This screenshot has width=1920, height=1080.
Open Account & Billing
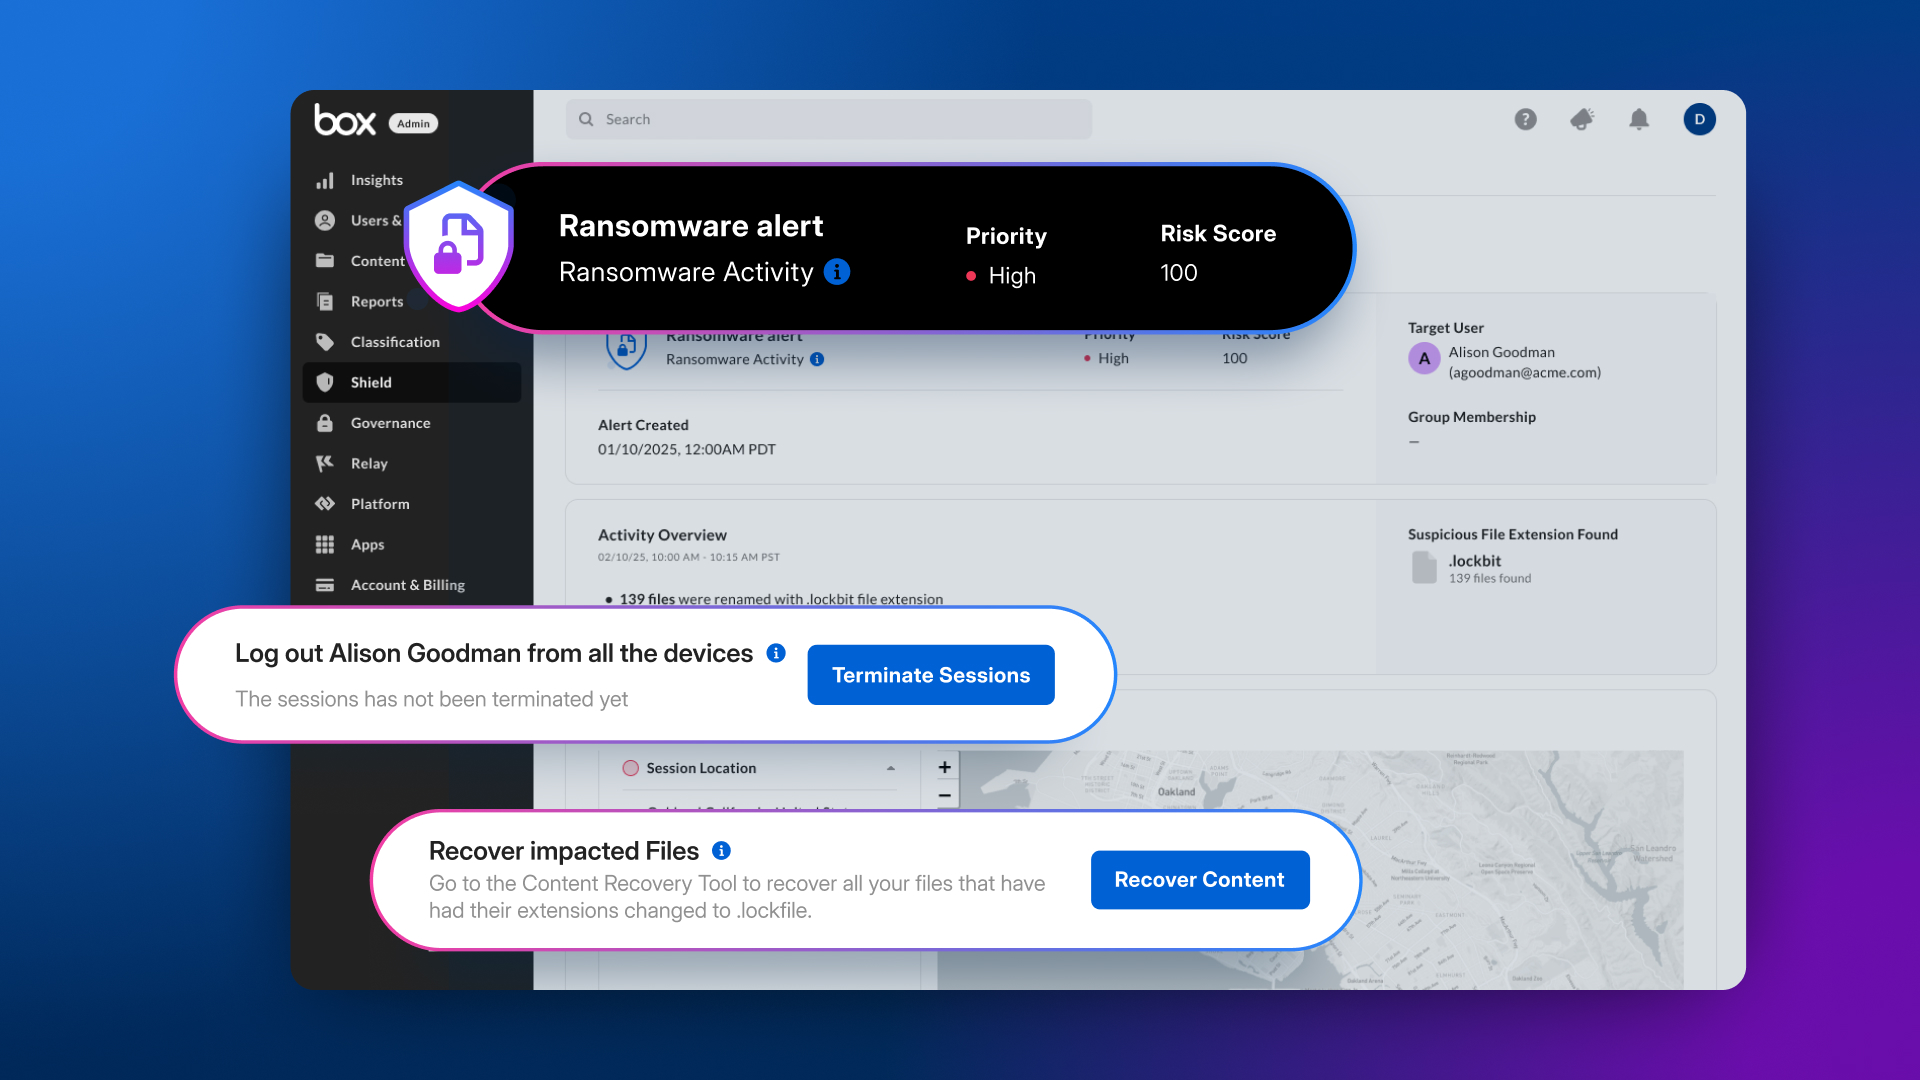click(x=407, y=585)
